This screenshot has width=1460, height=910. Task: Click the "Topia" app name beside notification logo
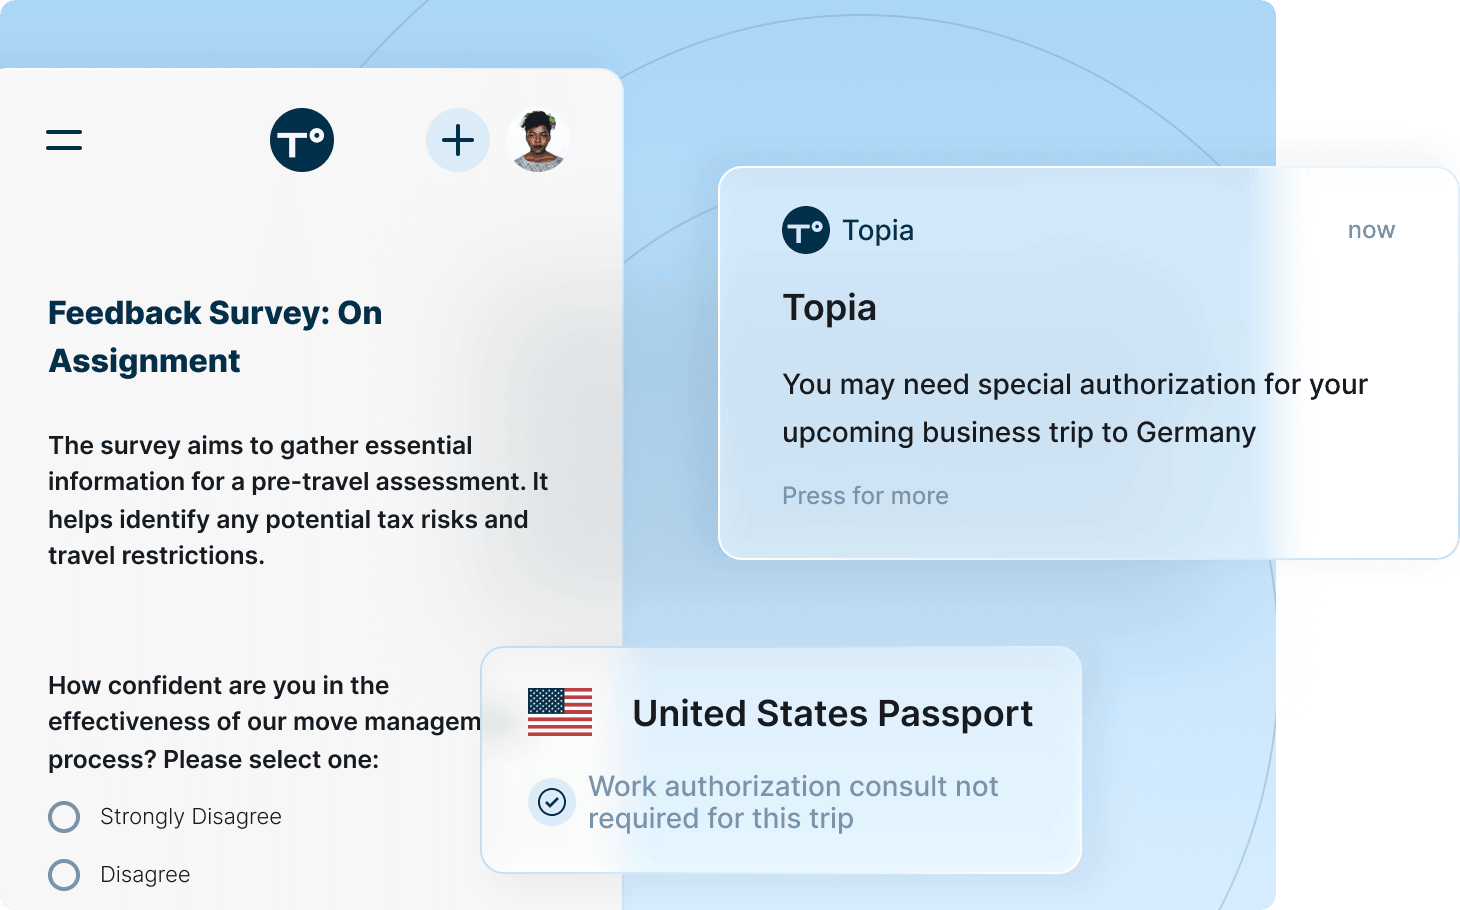[x=878, y=230]
